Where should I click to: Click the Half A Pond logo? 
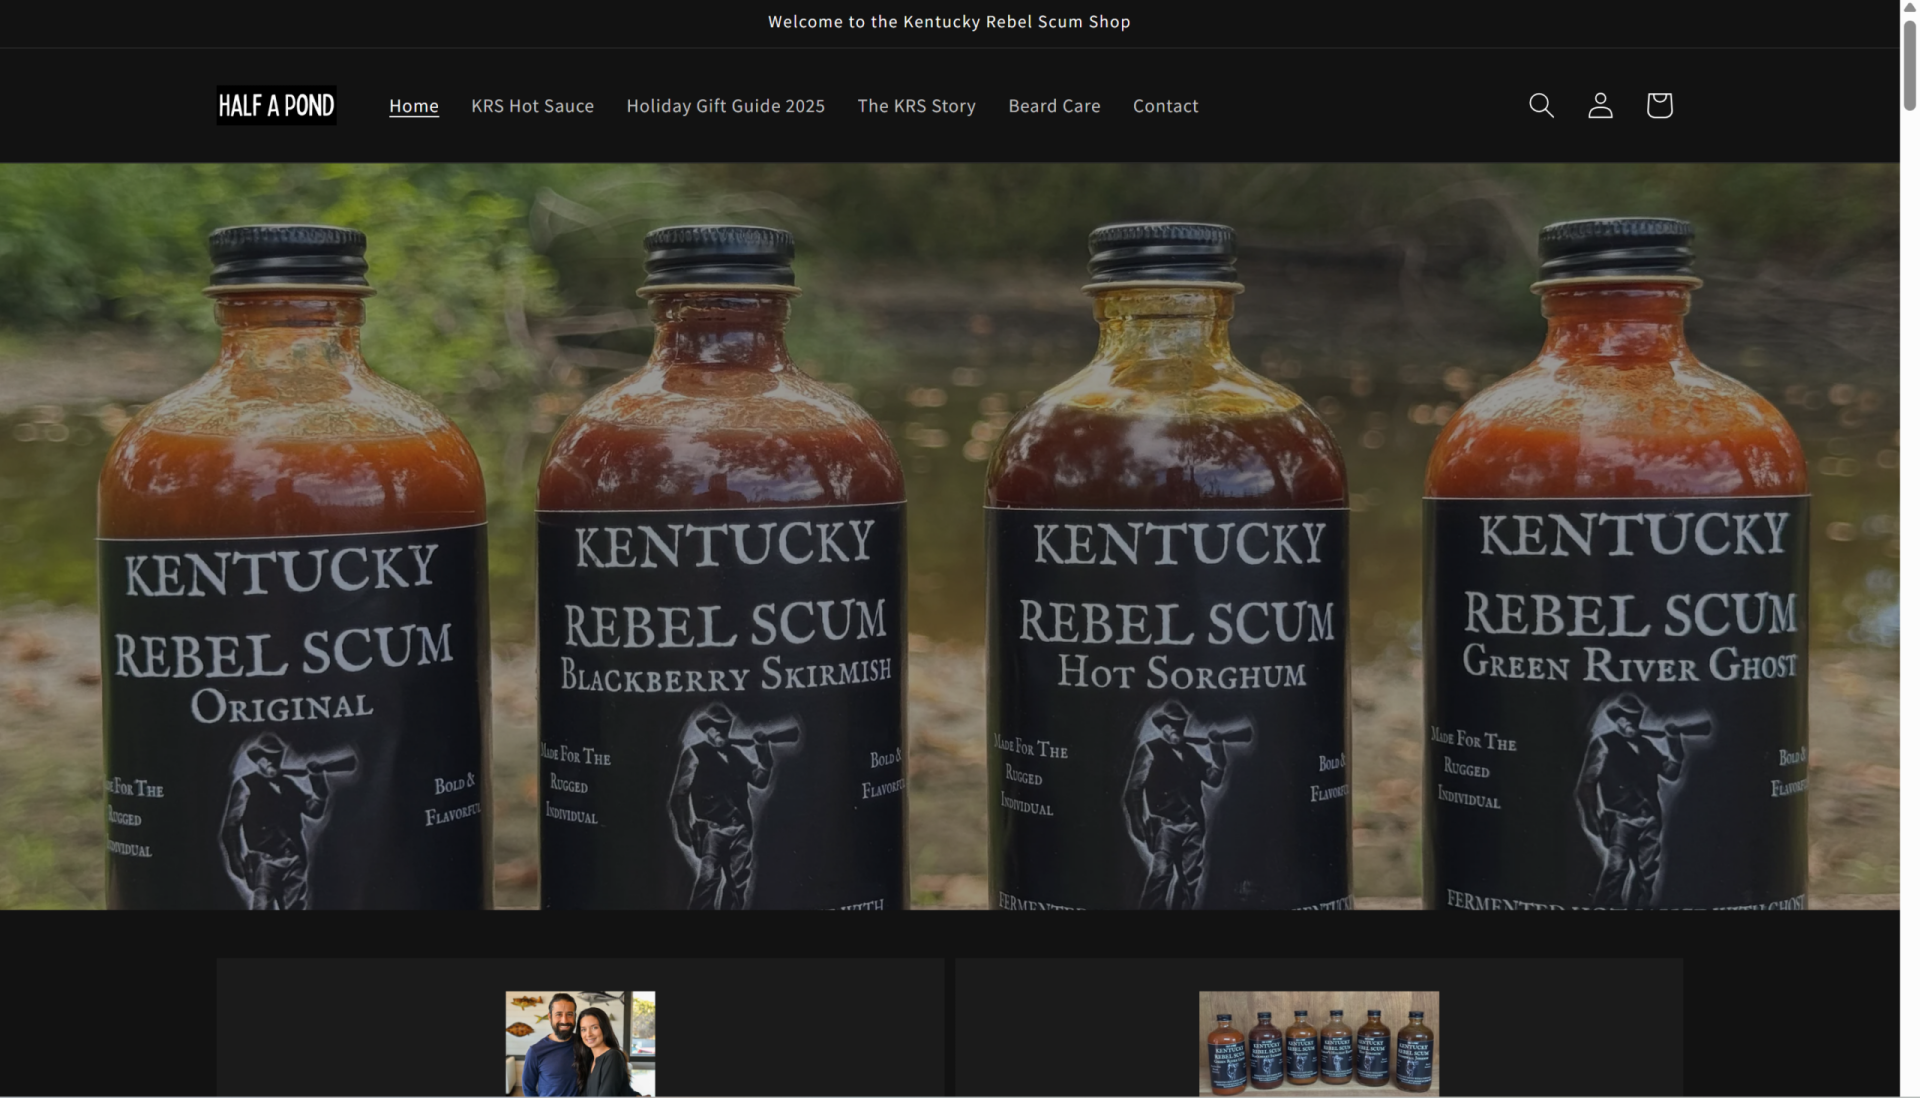[276, 105]
